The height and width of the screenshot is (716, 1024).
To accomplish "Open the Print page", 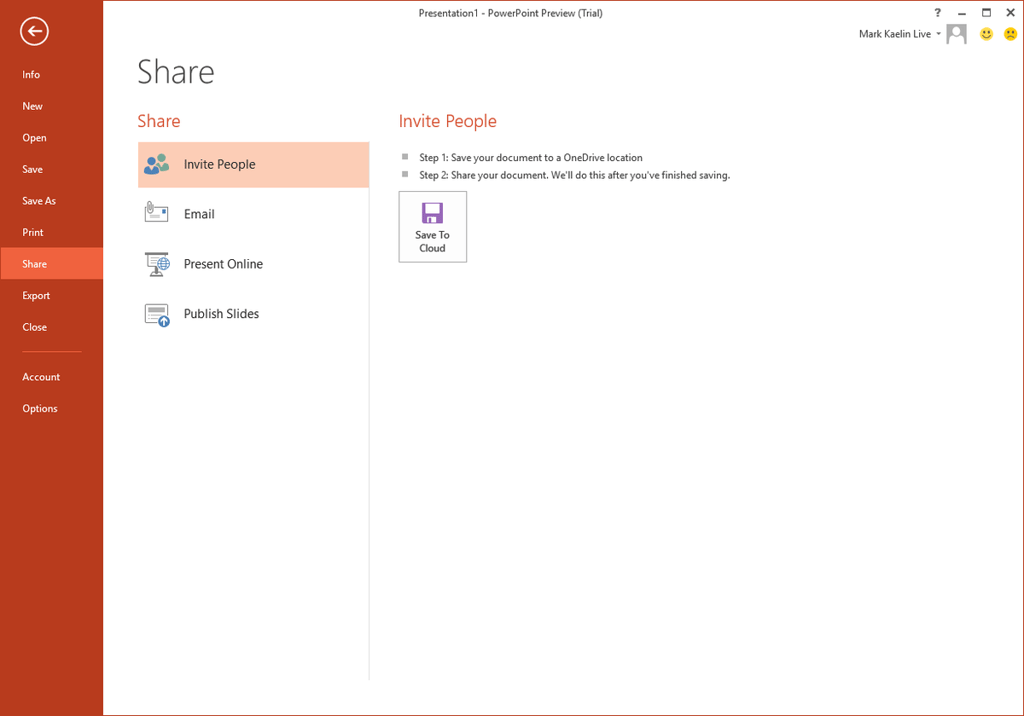I will coord(52,232).
